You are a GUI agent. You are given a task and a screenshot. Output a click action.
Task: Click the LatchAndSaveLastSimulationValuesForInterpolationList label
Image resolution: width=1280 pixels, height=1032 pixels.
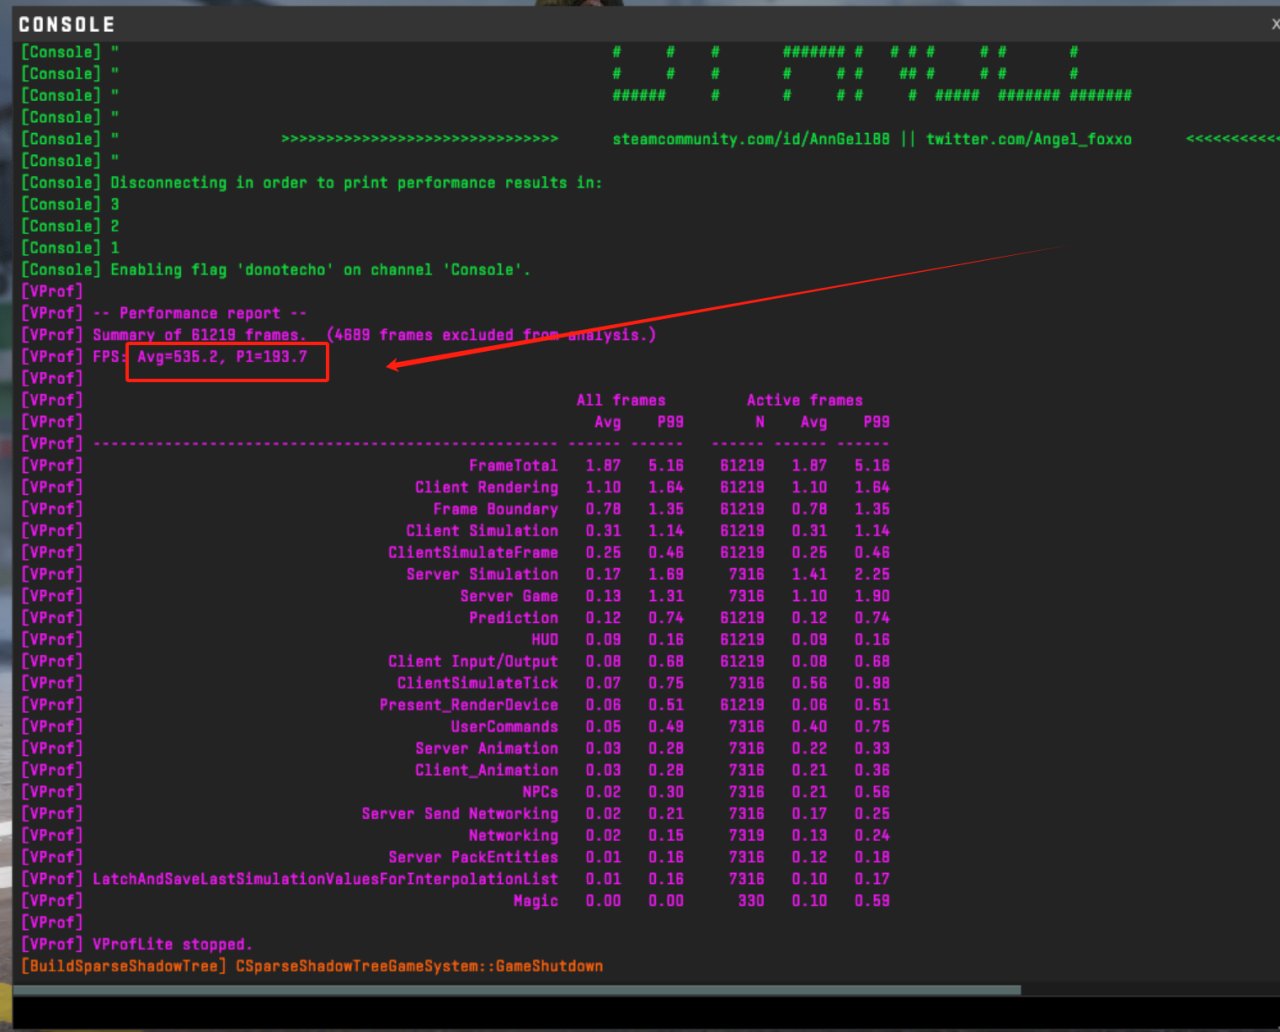(x=325, y=879)
